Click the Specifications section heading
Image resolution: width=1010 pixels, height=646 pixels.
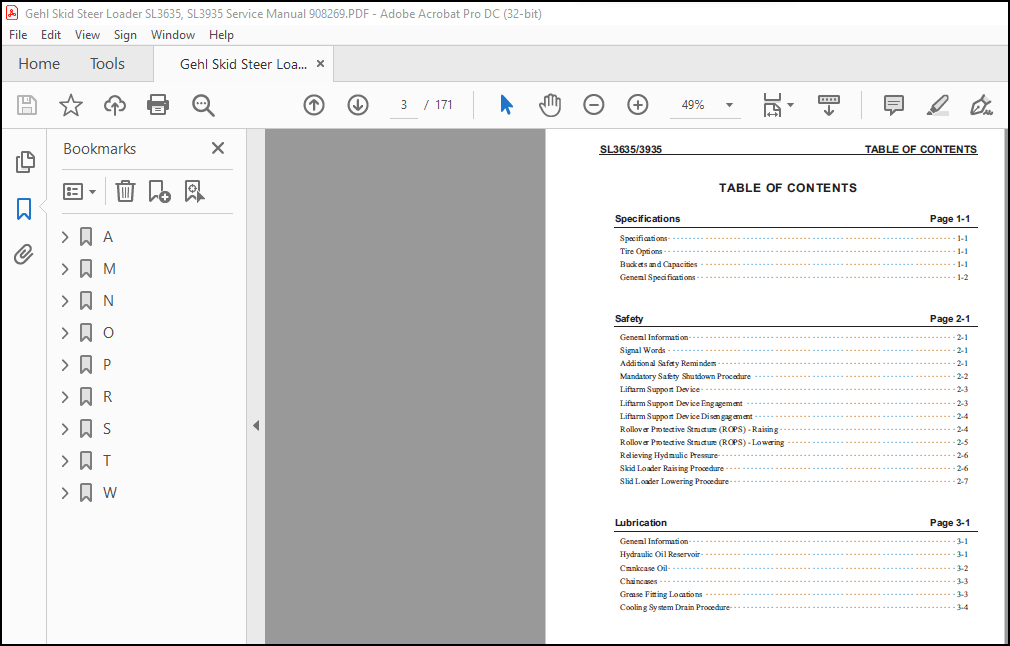pyautogui.click(x=647, y=219)
